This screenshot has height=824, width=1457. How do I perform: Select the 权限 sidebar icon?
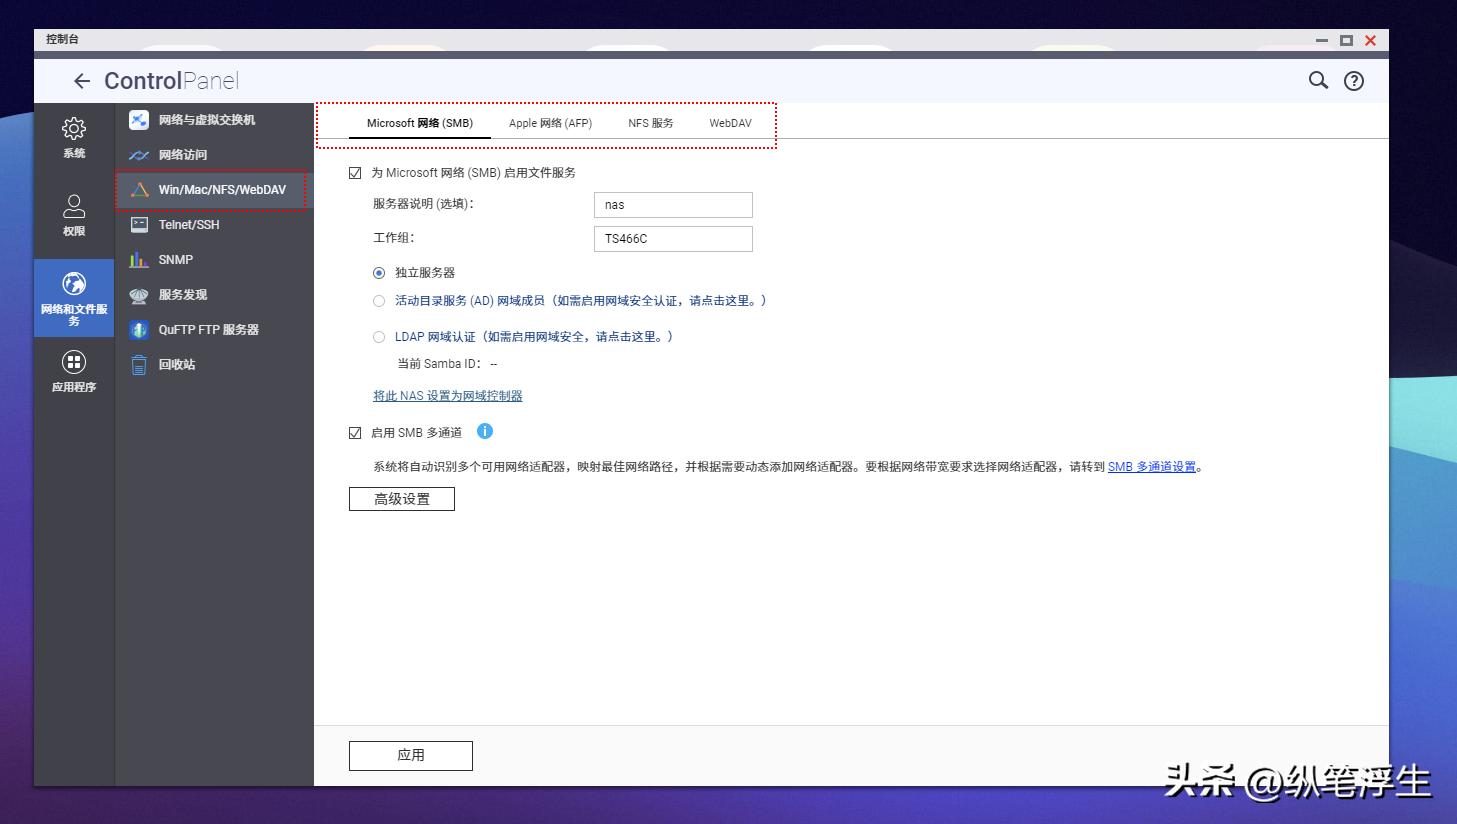pos(73,213)
